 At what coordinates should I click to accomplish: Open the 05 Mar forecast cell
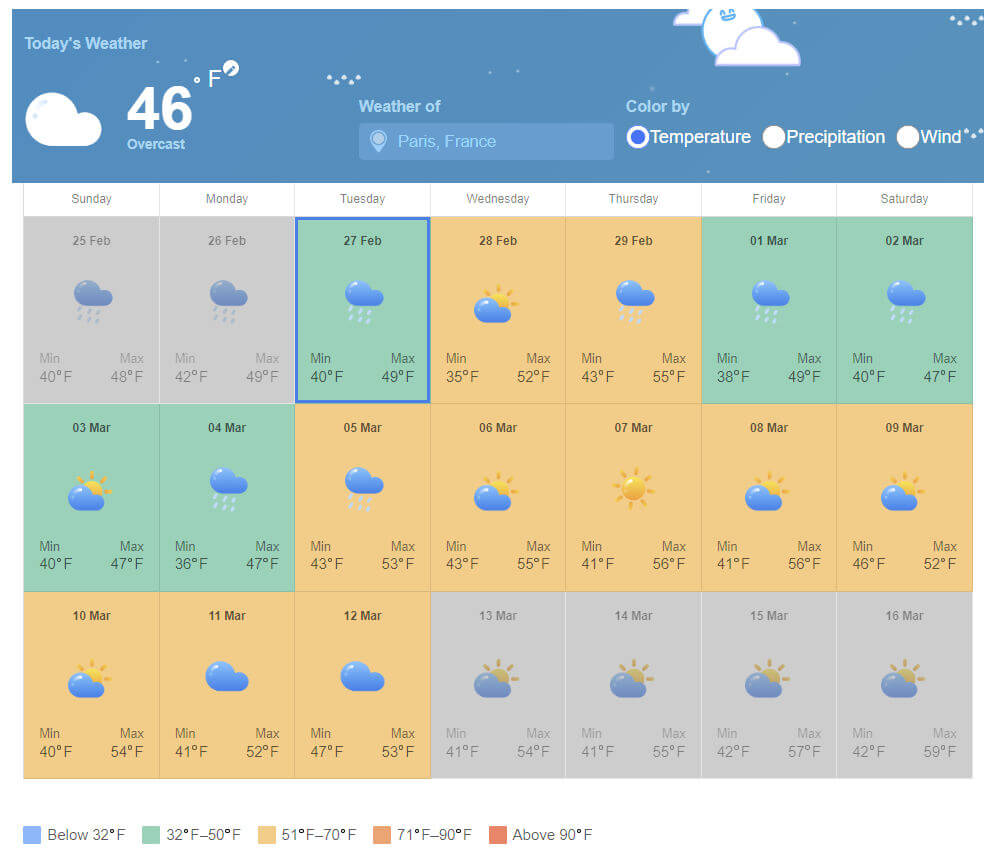[x=362, y=497]
